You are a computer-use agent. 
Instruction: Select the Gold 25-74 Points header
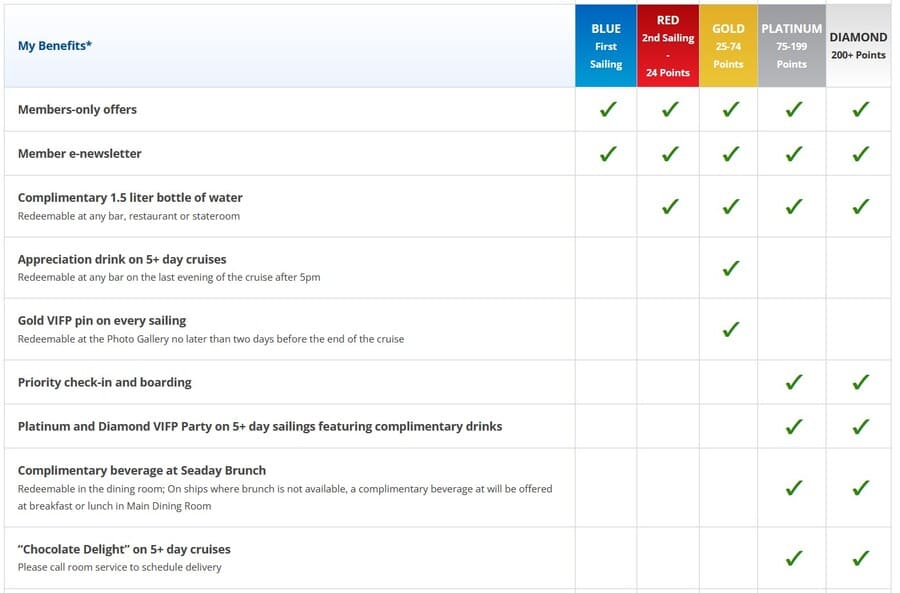728,46
